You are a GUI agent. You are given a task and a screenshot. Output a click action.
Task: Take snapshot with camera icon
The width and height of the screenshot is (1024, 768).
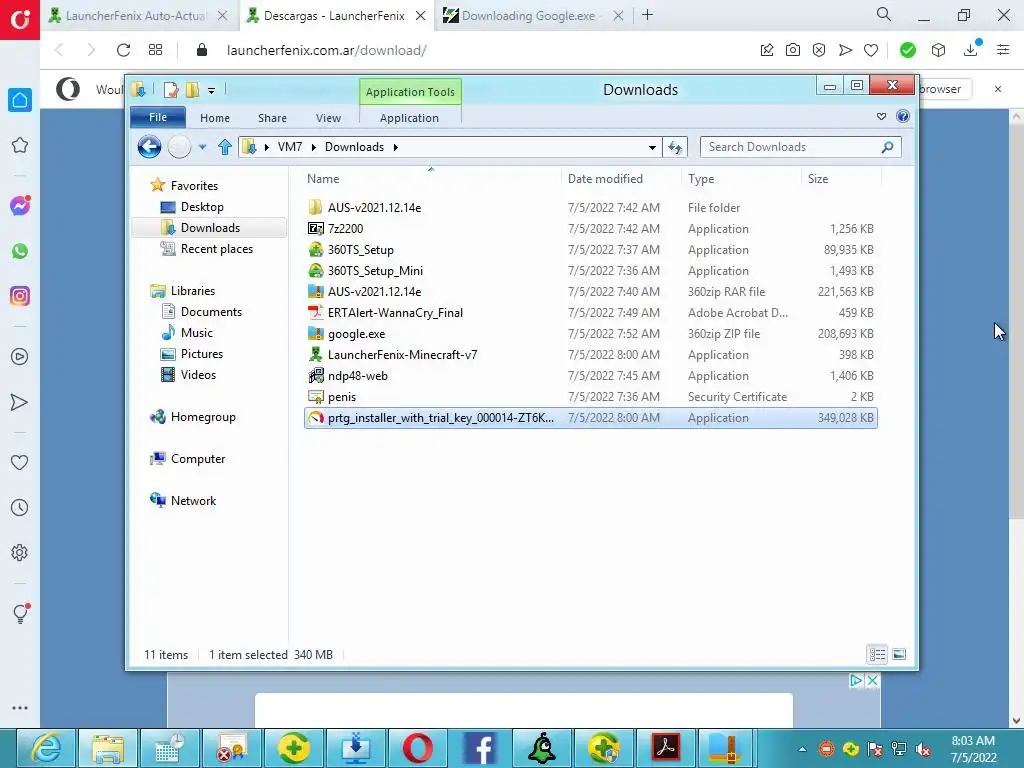(x=793, y=50)
